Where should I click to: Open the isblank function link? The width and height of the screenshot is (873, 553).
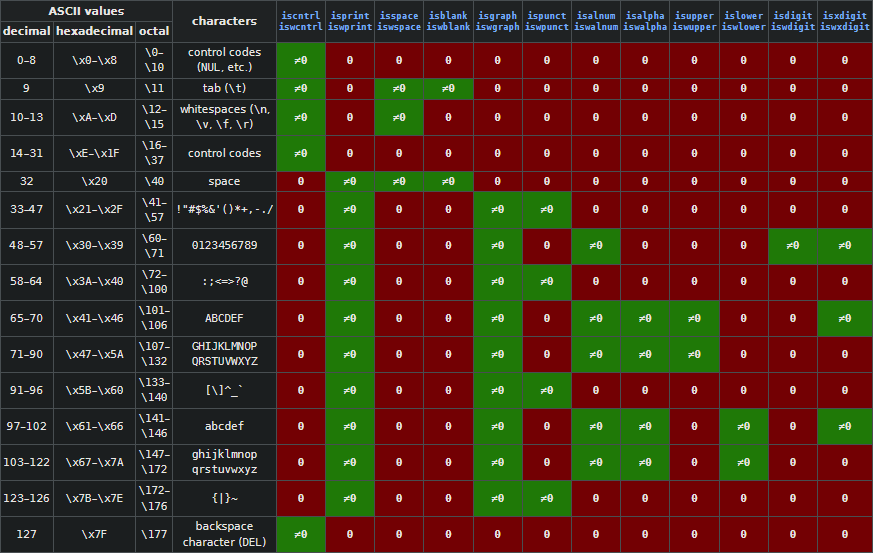448,16
